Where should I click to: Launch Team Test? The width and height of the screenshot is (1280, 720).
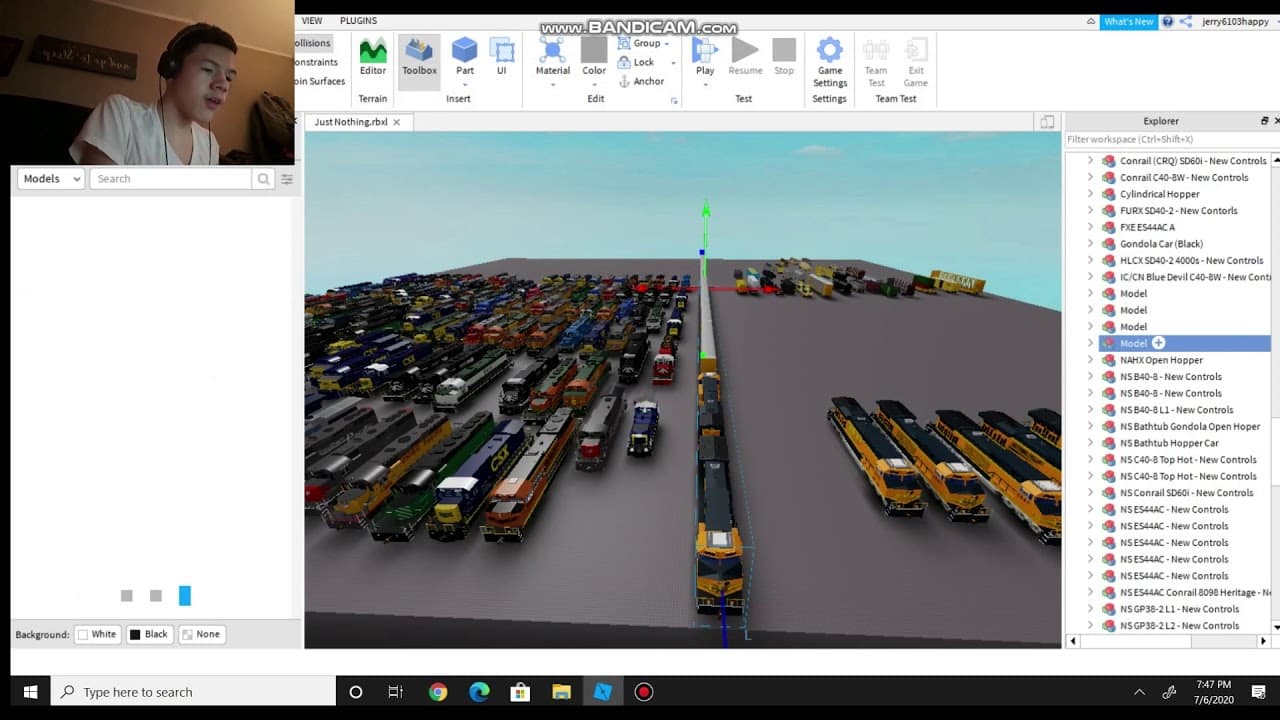pos(876,62)
